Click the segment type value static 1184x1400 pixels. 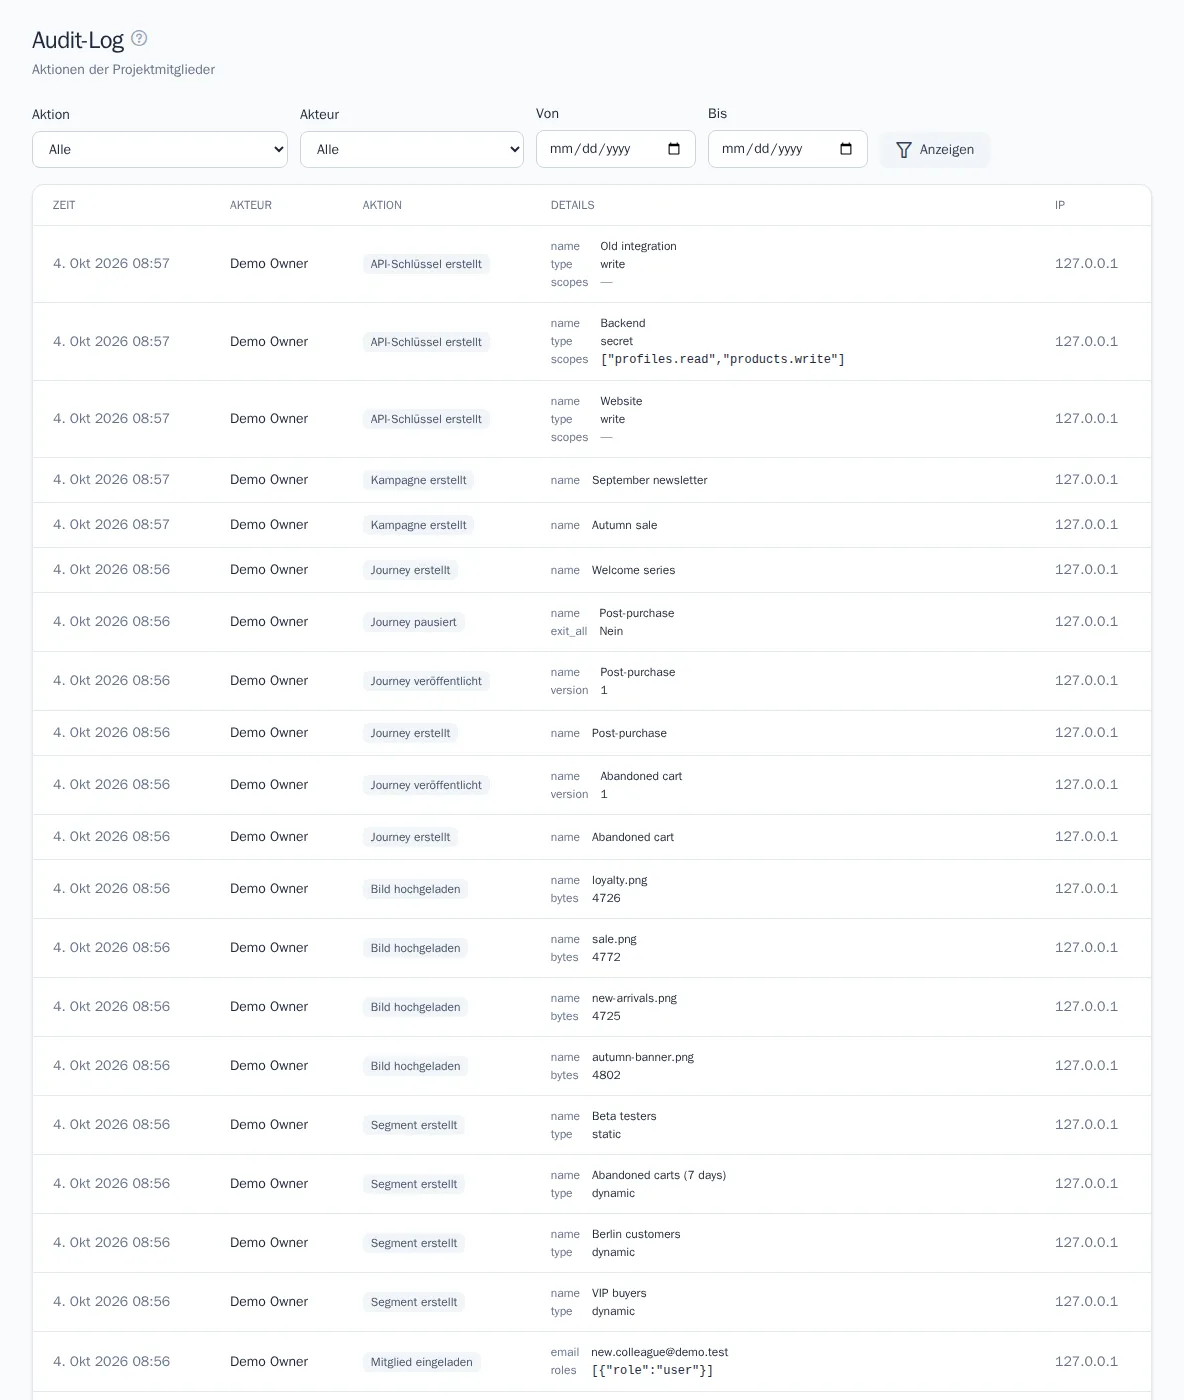coord(606,1134)
